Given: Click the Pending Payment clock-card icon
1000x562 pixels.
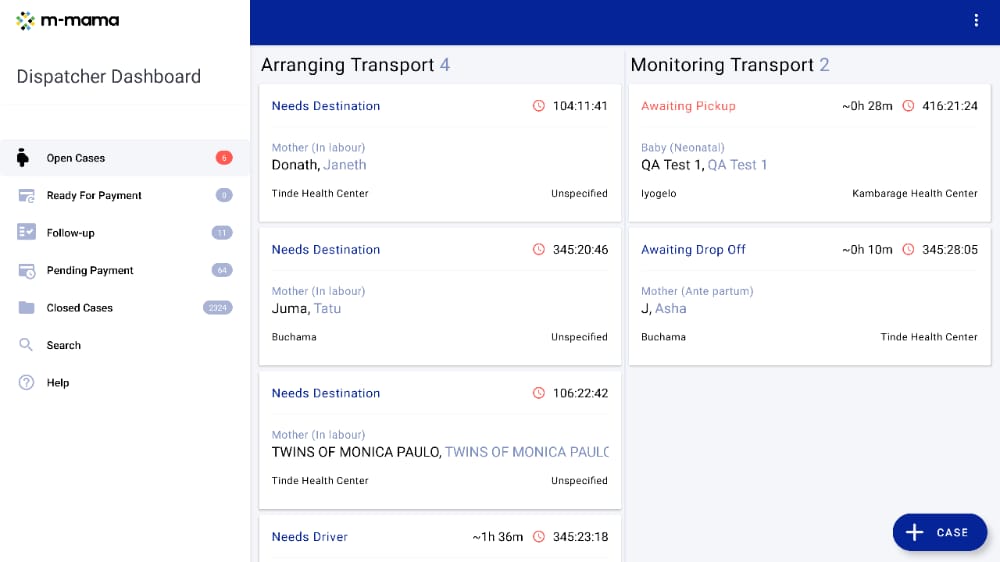Looking at the screenshot, I should (x=26, y=271).
